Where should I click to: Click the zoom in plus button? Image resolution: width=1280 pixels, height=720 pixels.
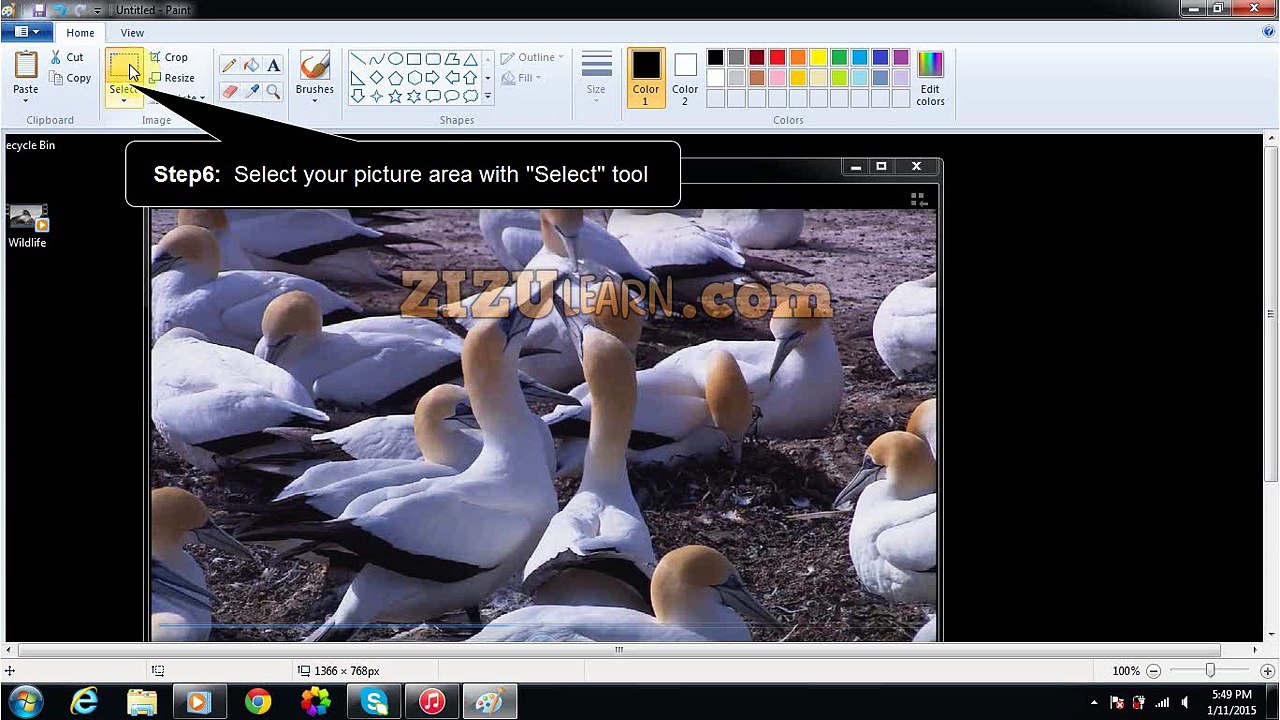click(1267, 671)
